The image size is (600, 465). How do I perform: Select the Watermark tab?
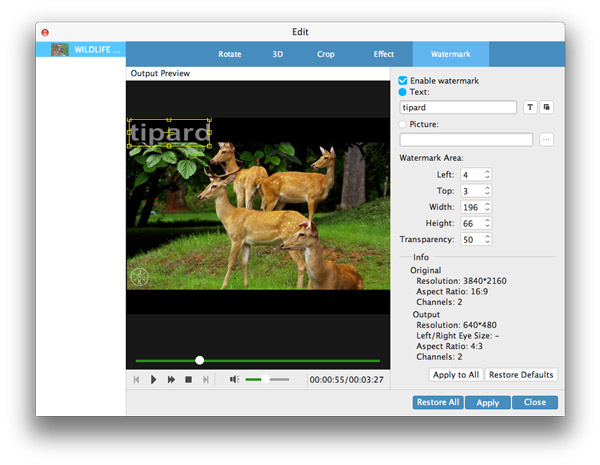click(x=451, y=54)
